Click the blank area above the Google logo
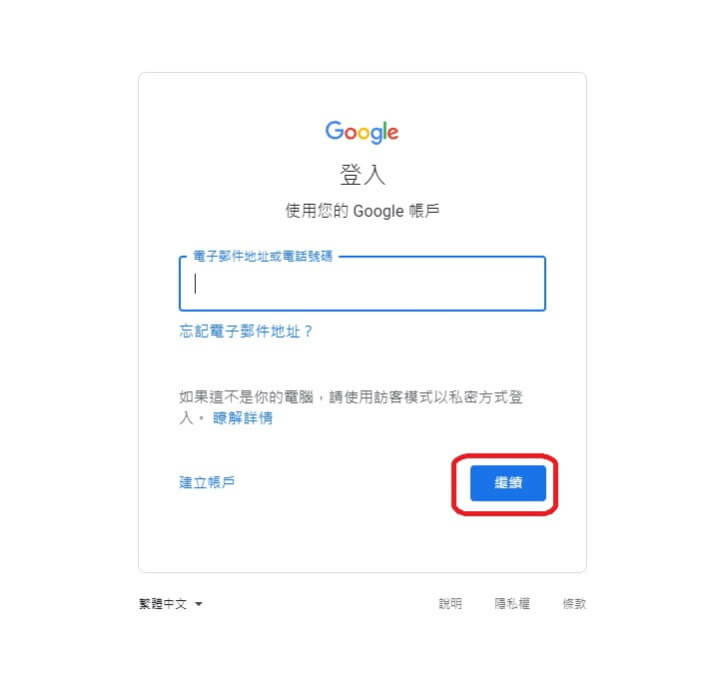 362,96
